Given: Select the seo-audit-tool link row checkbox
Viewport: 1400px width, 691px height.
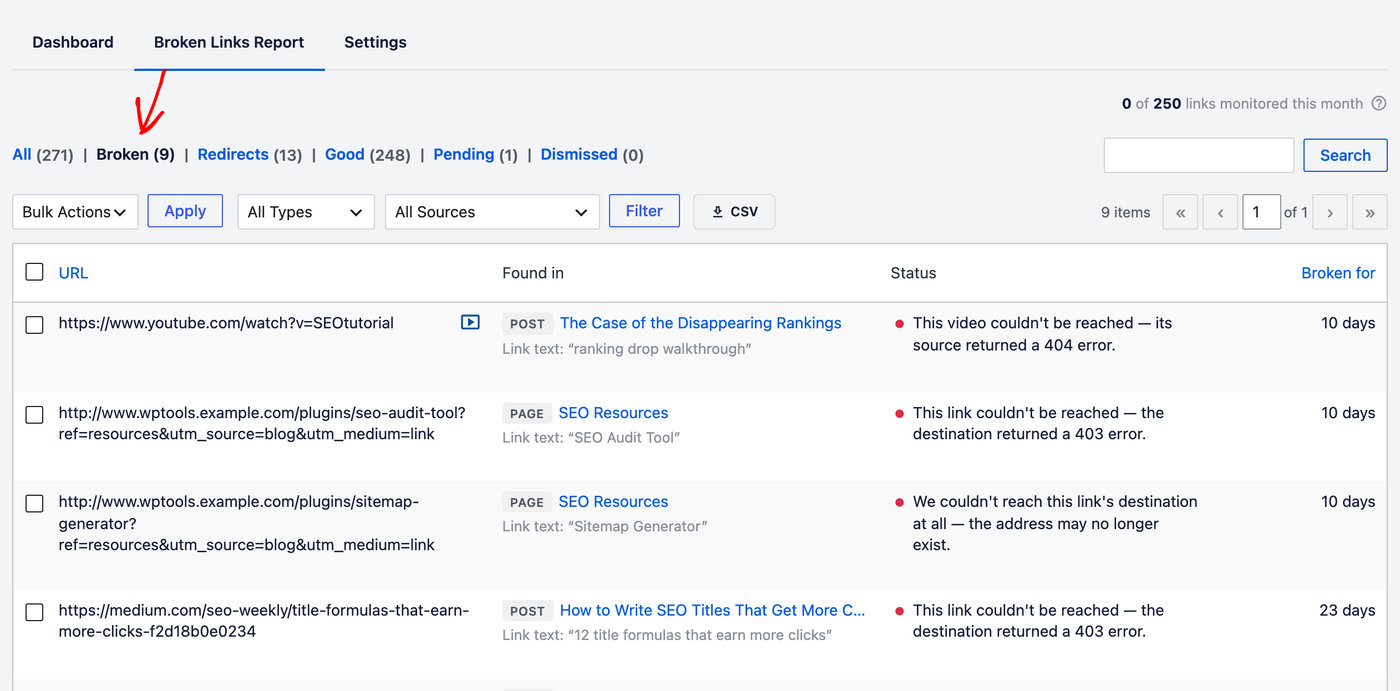Looking at the screenshot, I should (x=35, y=414).
